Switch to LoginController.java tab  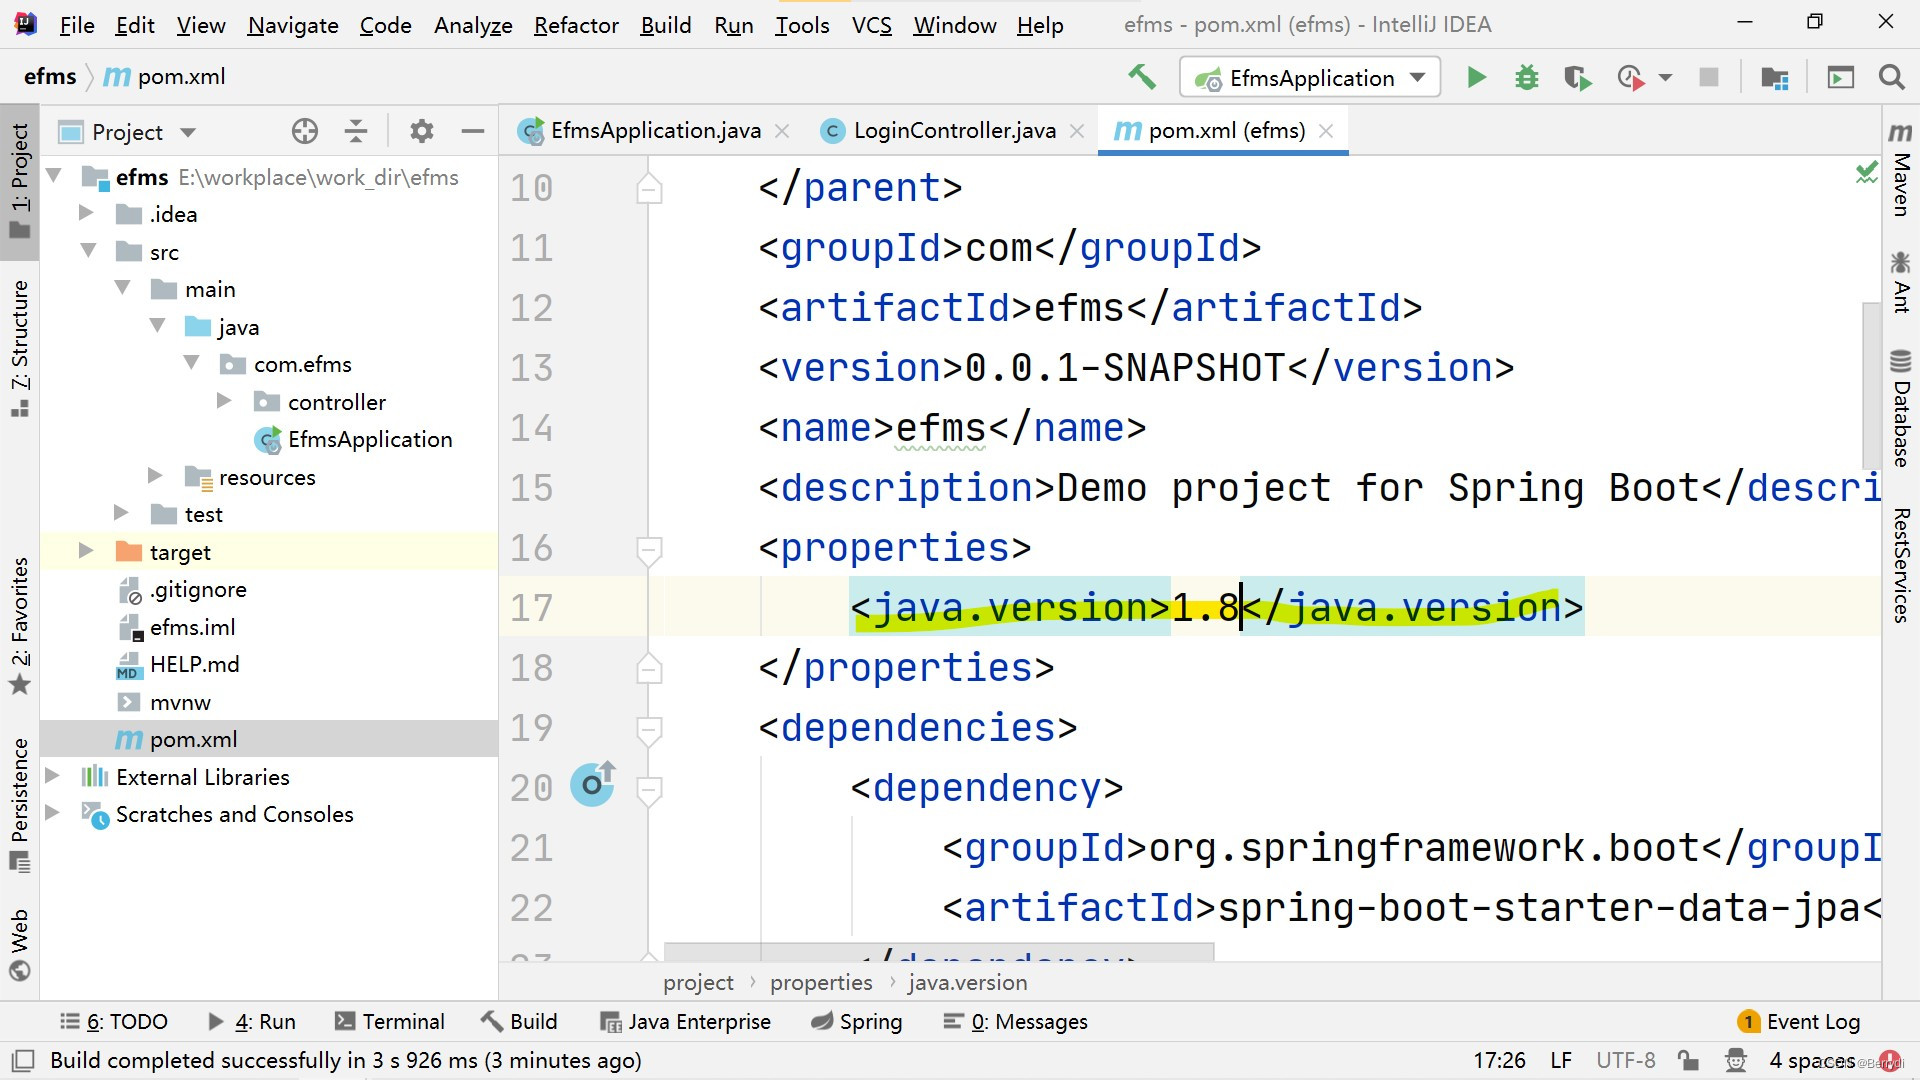[953, 131]
